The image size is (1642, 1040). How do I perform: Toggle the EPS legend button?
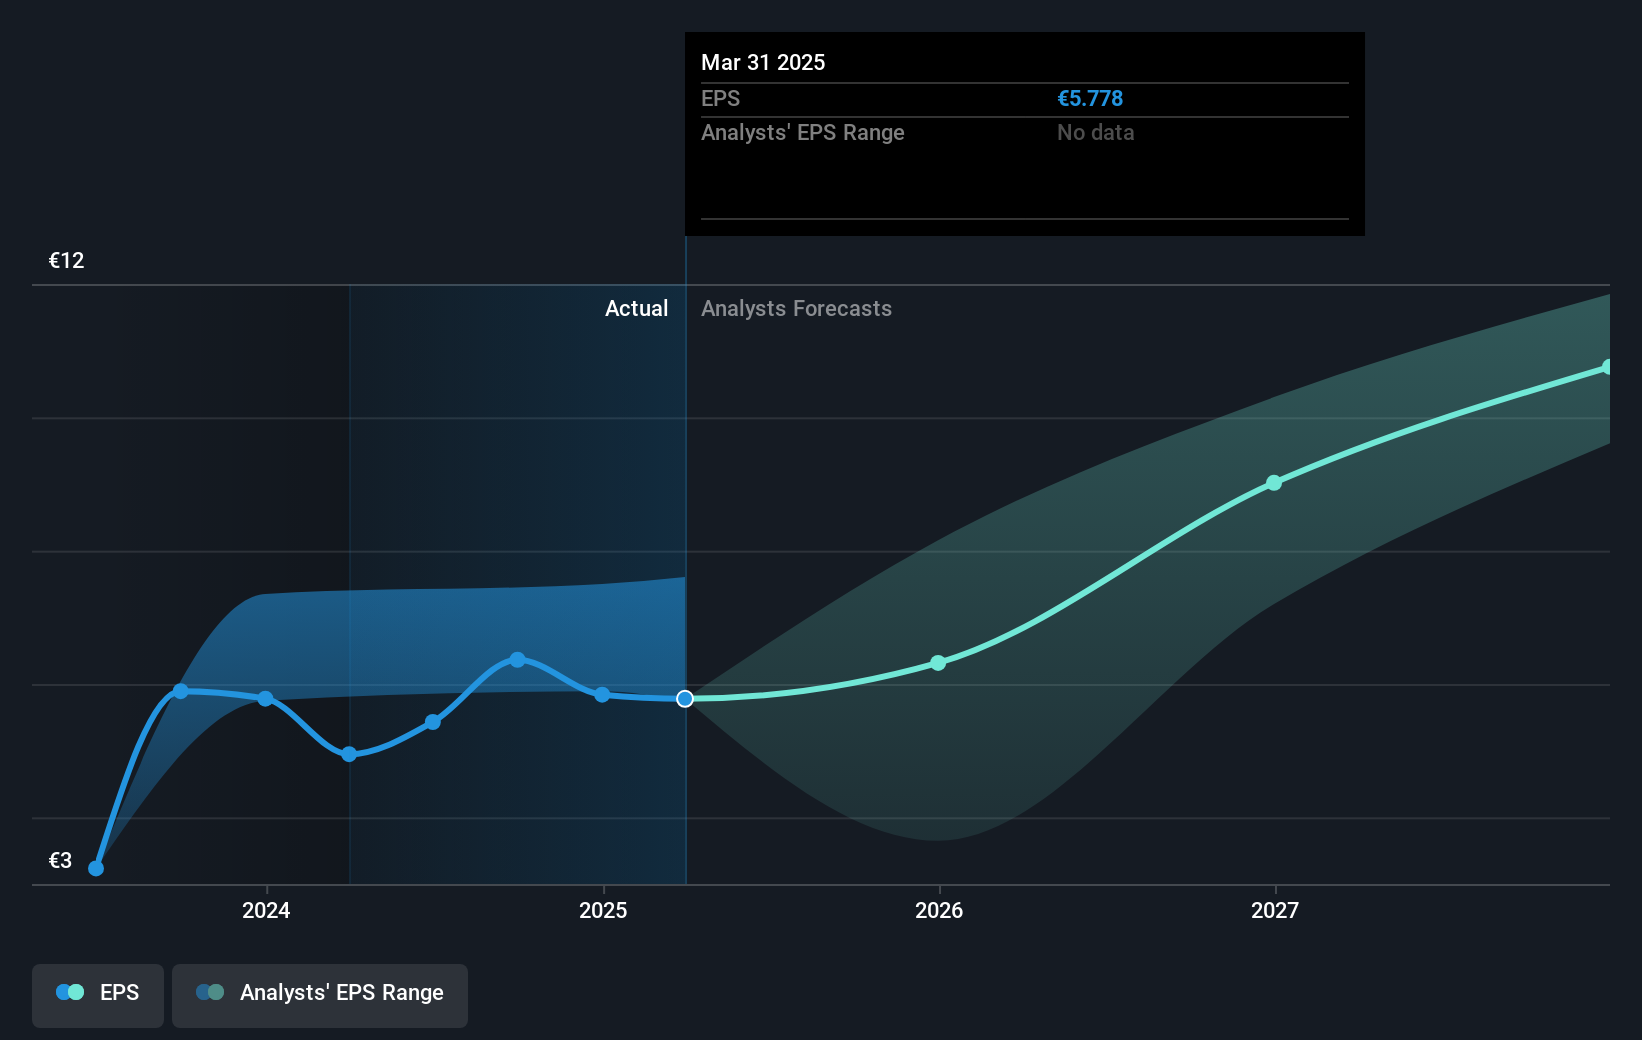tap(98, 995)
